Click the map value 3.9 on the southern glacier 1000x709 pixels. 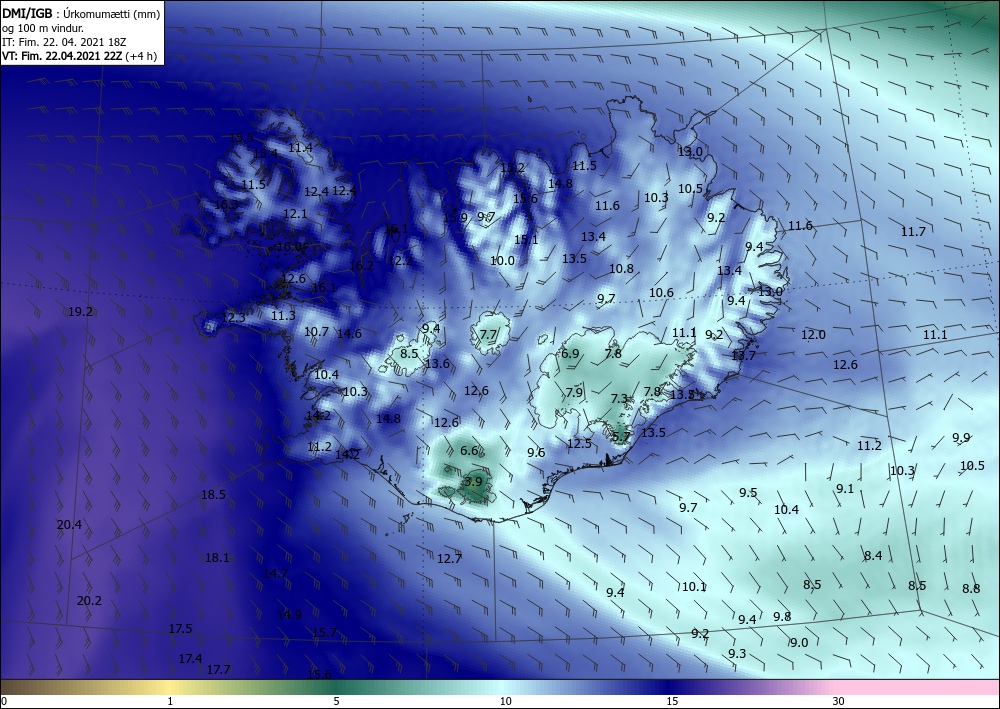click(x=473, y=481)
